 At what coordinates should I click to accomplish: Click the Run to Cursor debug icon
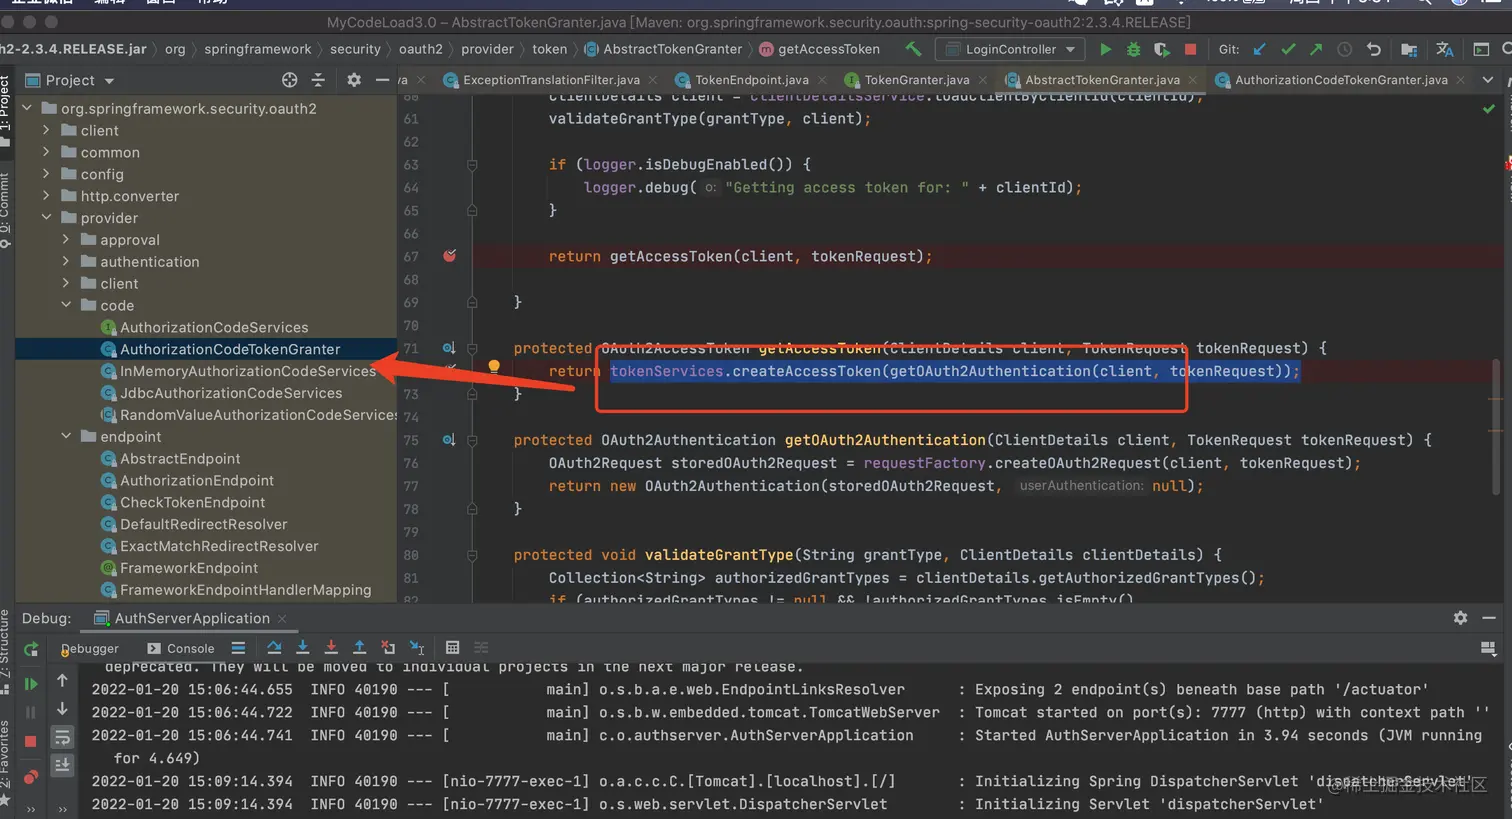(417, 648)
